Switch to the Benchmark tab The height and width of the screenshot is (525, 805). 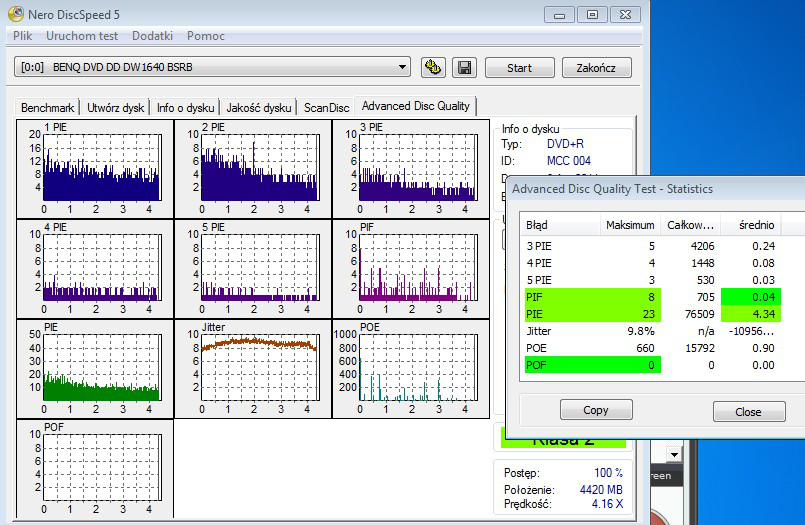point(47,108)
